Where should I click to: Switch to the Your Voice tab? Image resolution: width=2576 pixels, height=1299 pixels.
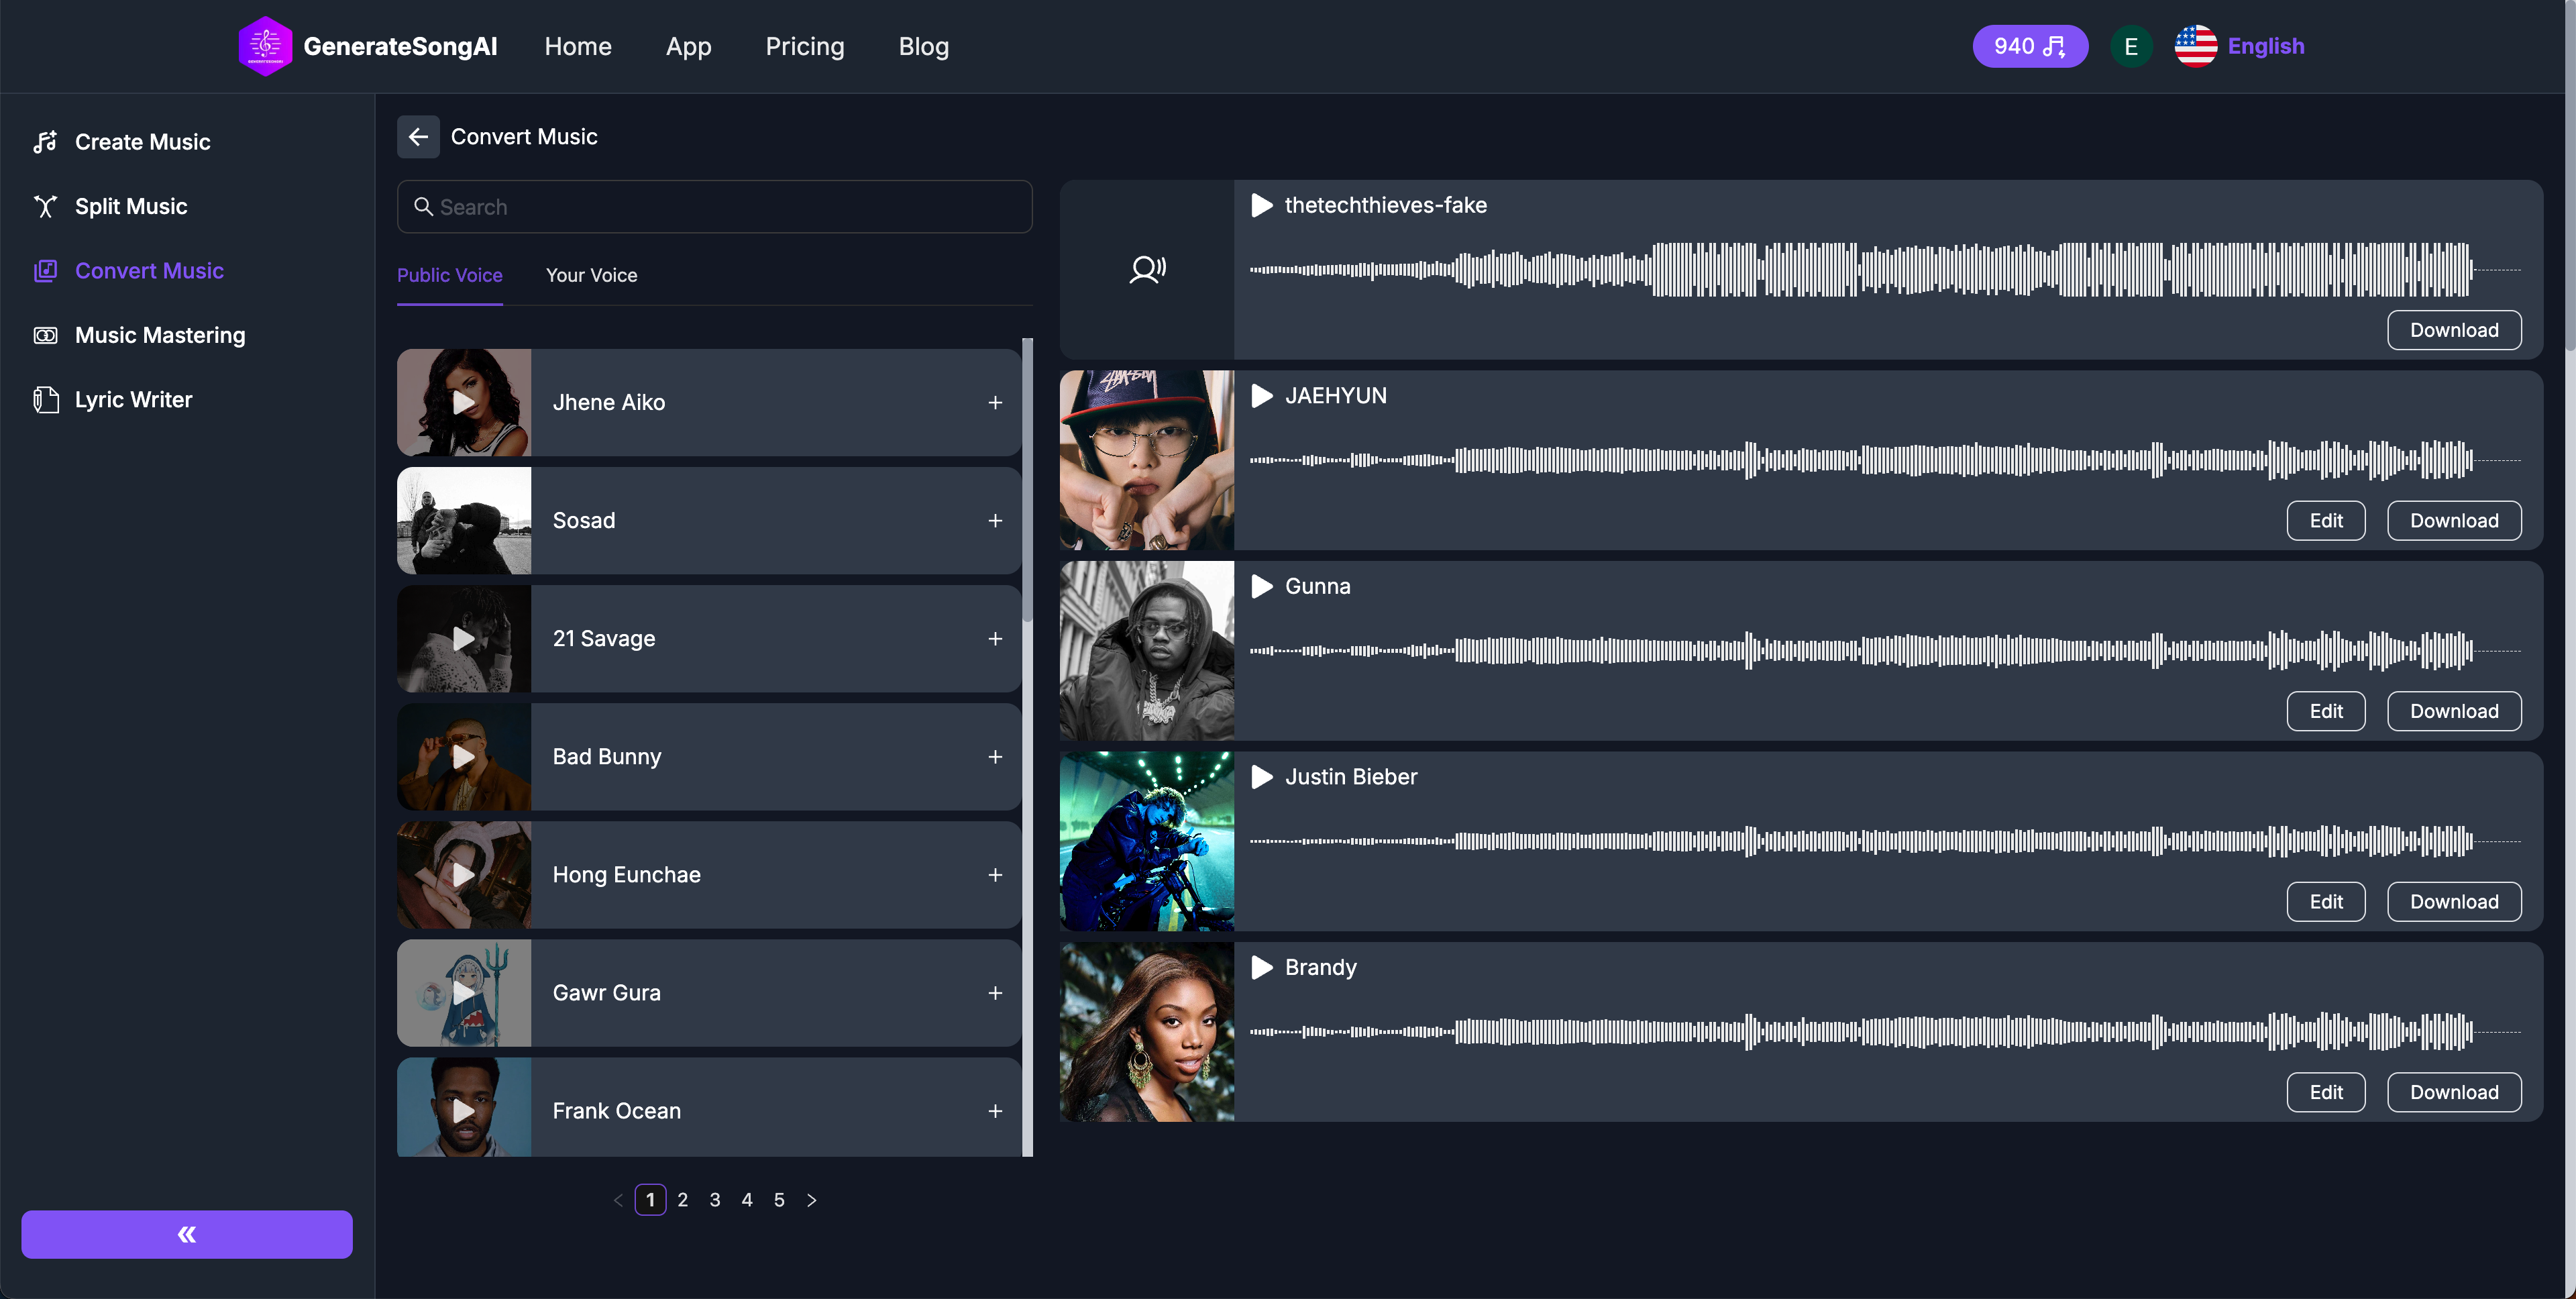591,275
